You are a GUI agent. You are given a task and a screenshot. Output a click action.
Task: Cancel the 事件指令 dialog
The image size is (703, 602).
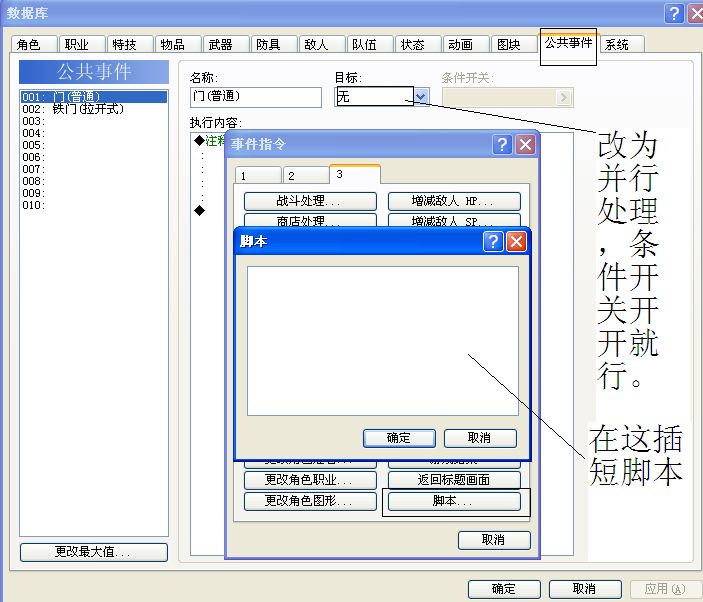point(494,540)
